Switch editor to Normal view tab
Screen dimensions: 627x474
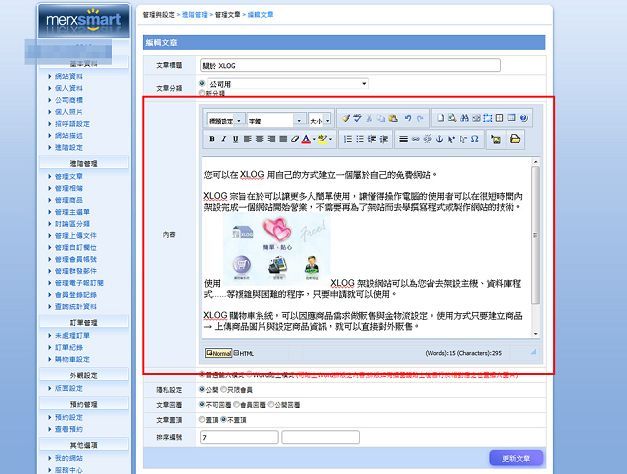(x=218, y=353)
